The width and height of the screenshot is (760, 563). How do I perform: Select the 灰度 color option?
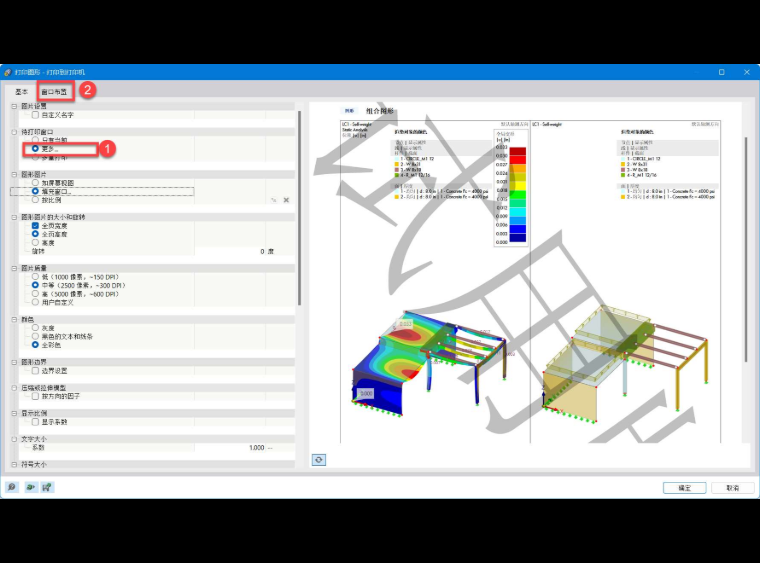[35, 328]
